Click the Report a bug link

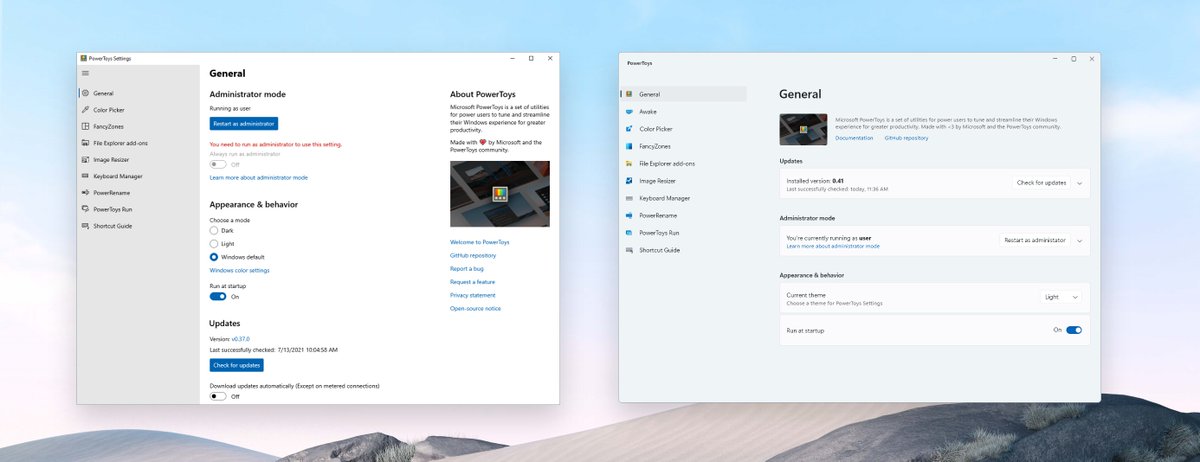click(467, 268)
